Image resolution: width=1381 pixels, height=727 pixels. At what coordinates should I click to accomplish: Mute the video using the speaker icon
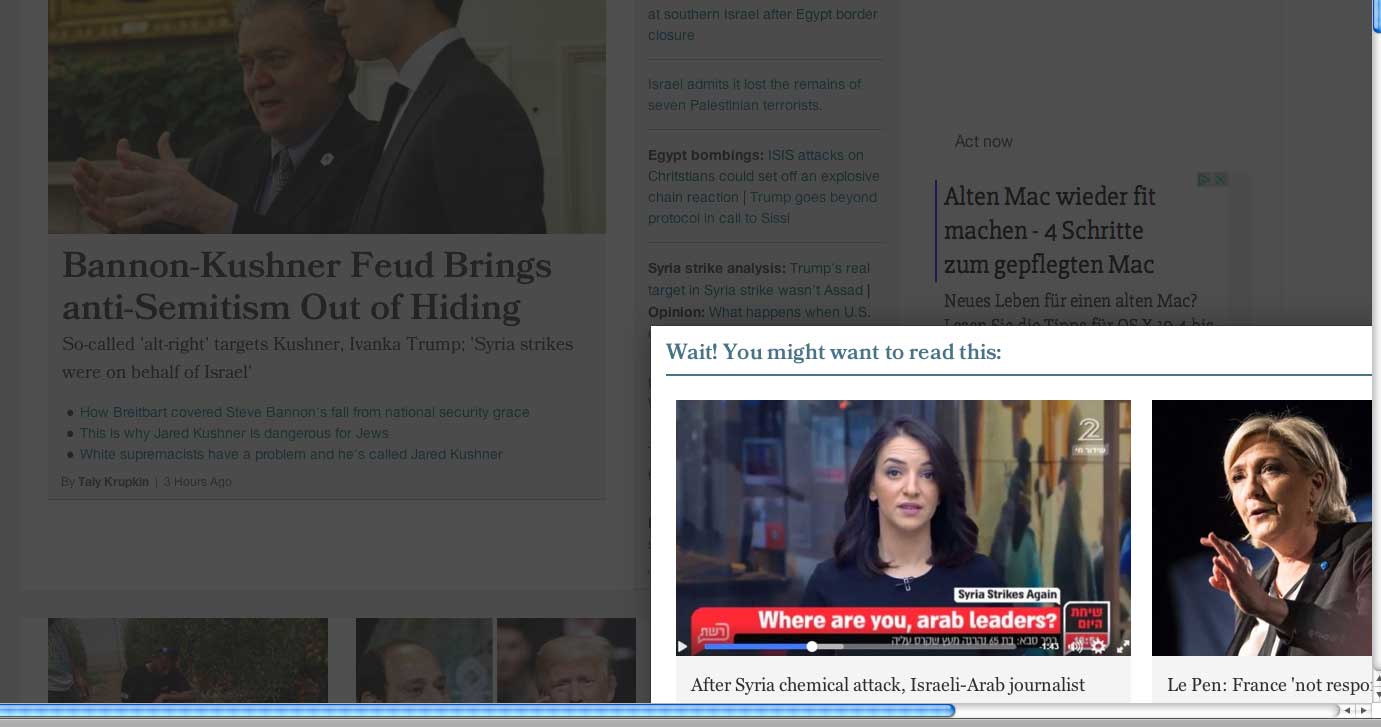(x=1076, y=646)
